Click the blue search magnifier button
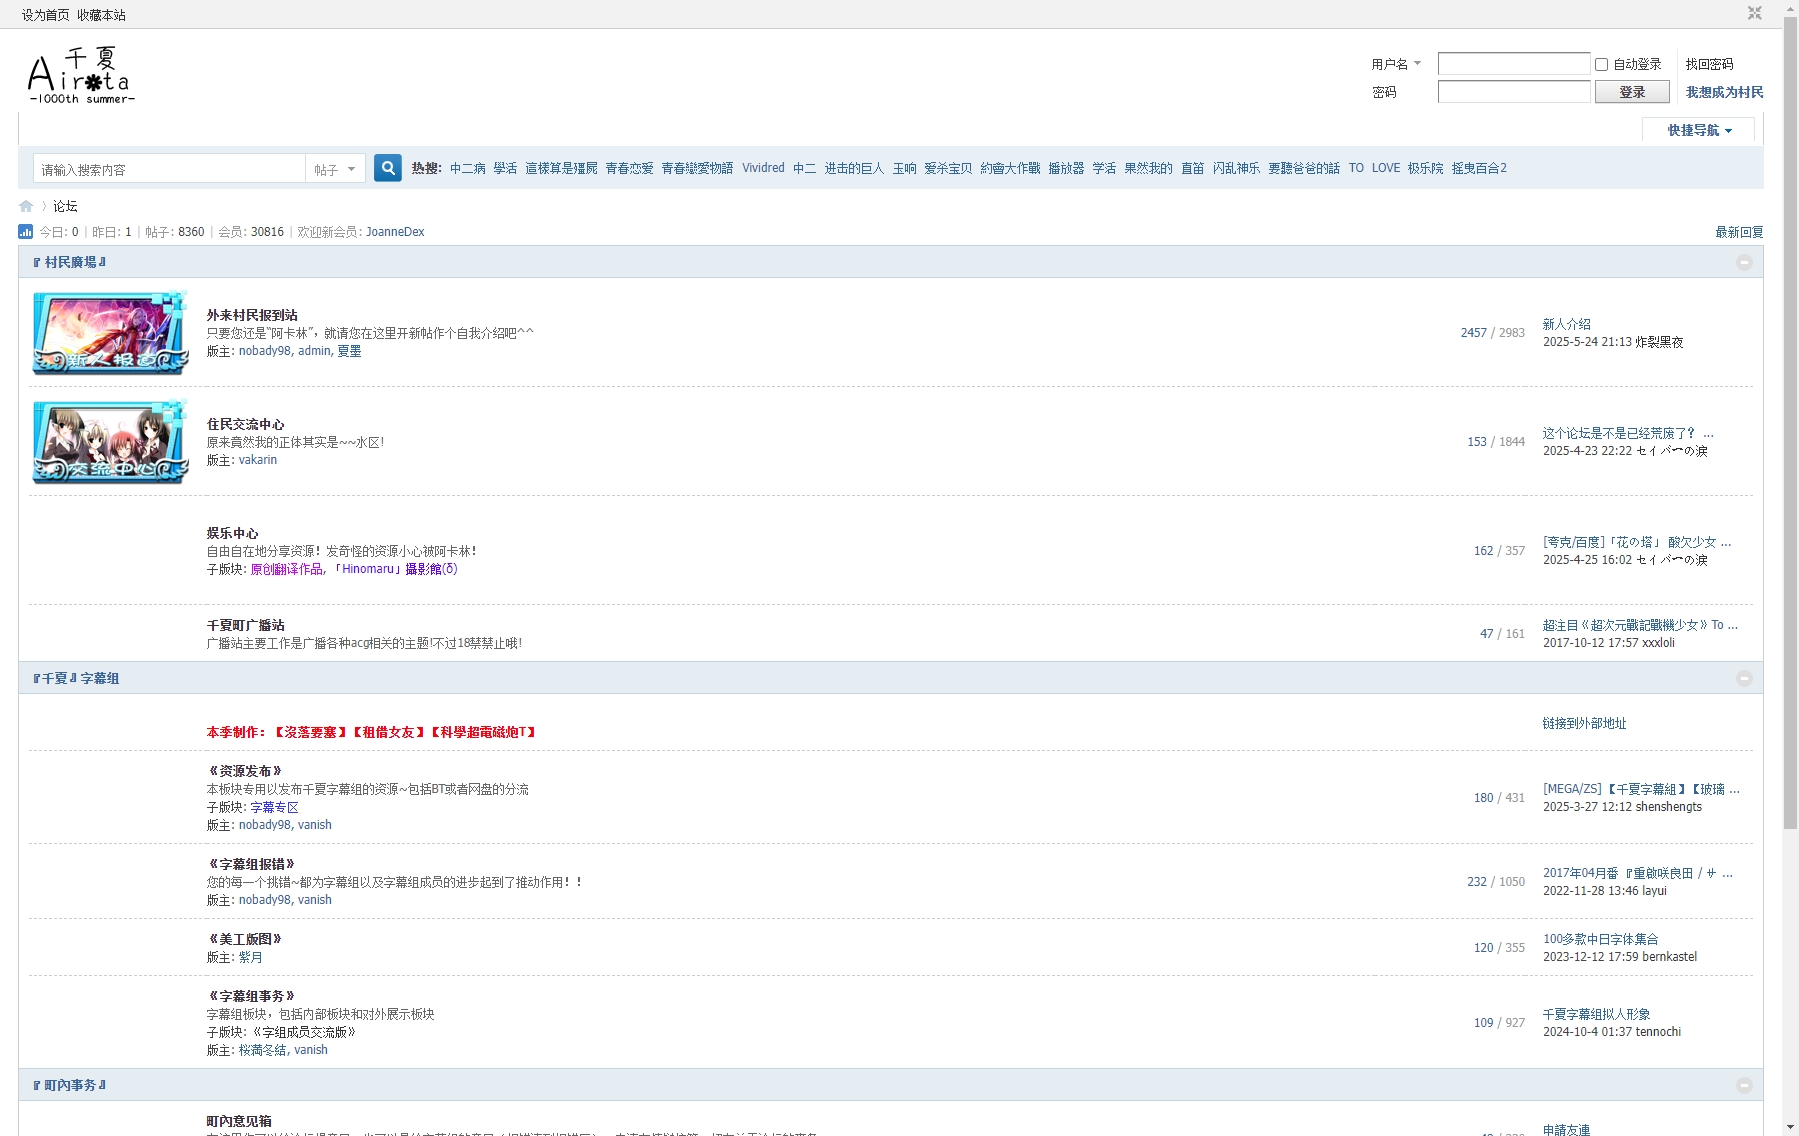 click(x=388, y=168)
